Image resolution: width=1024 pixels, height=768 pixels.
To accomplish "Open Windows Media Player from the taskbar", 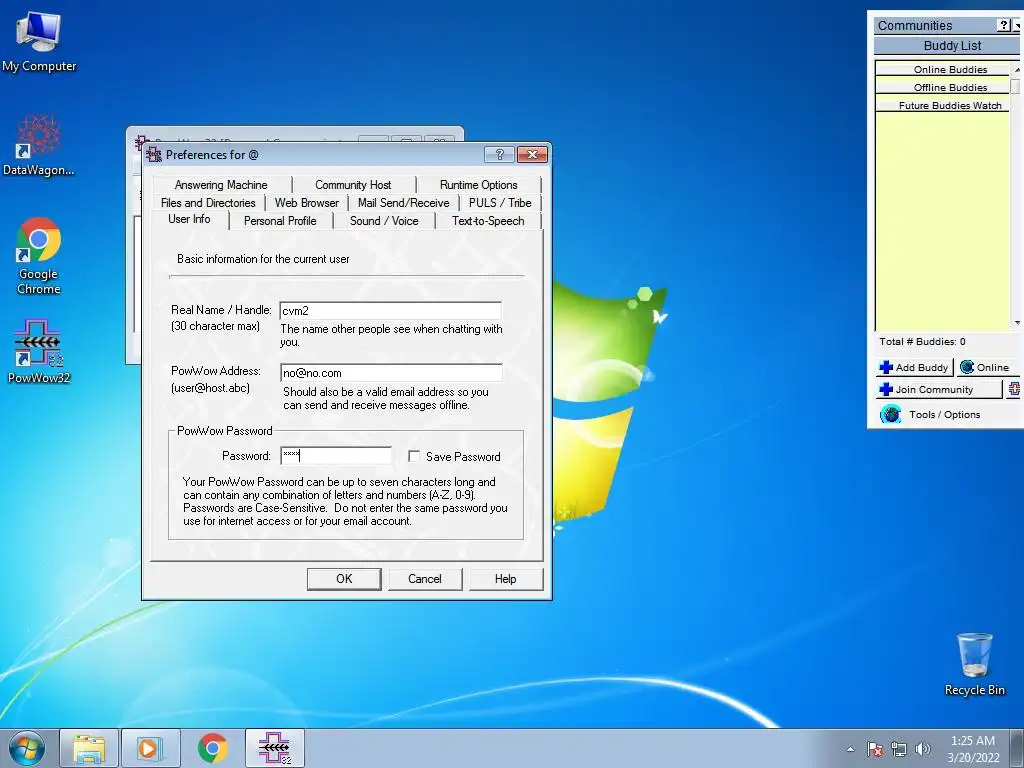I will (151, 748).
